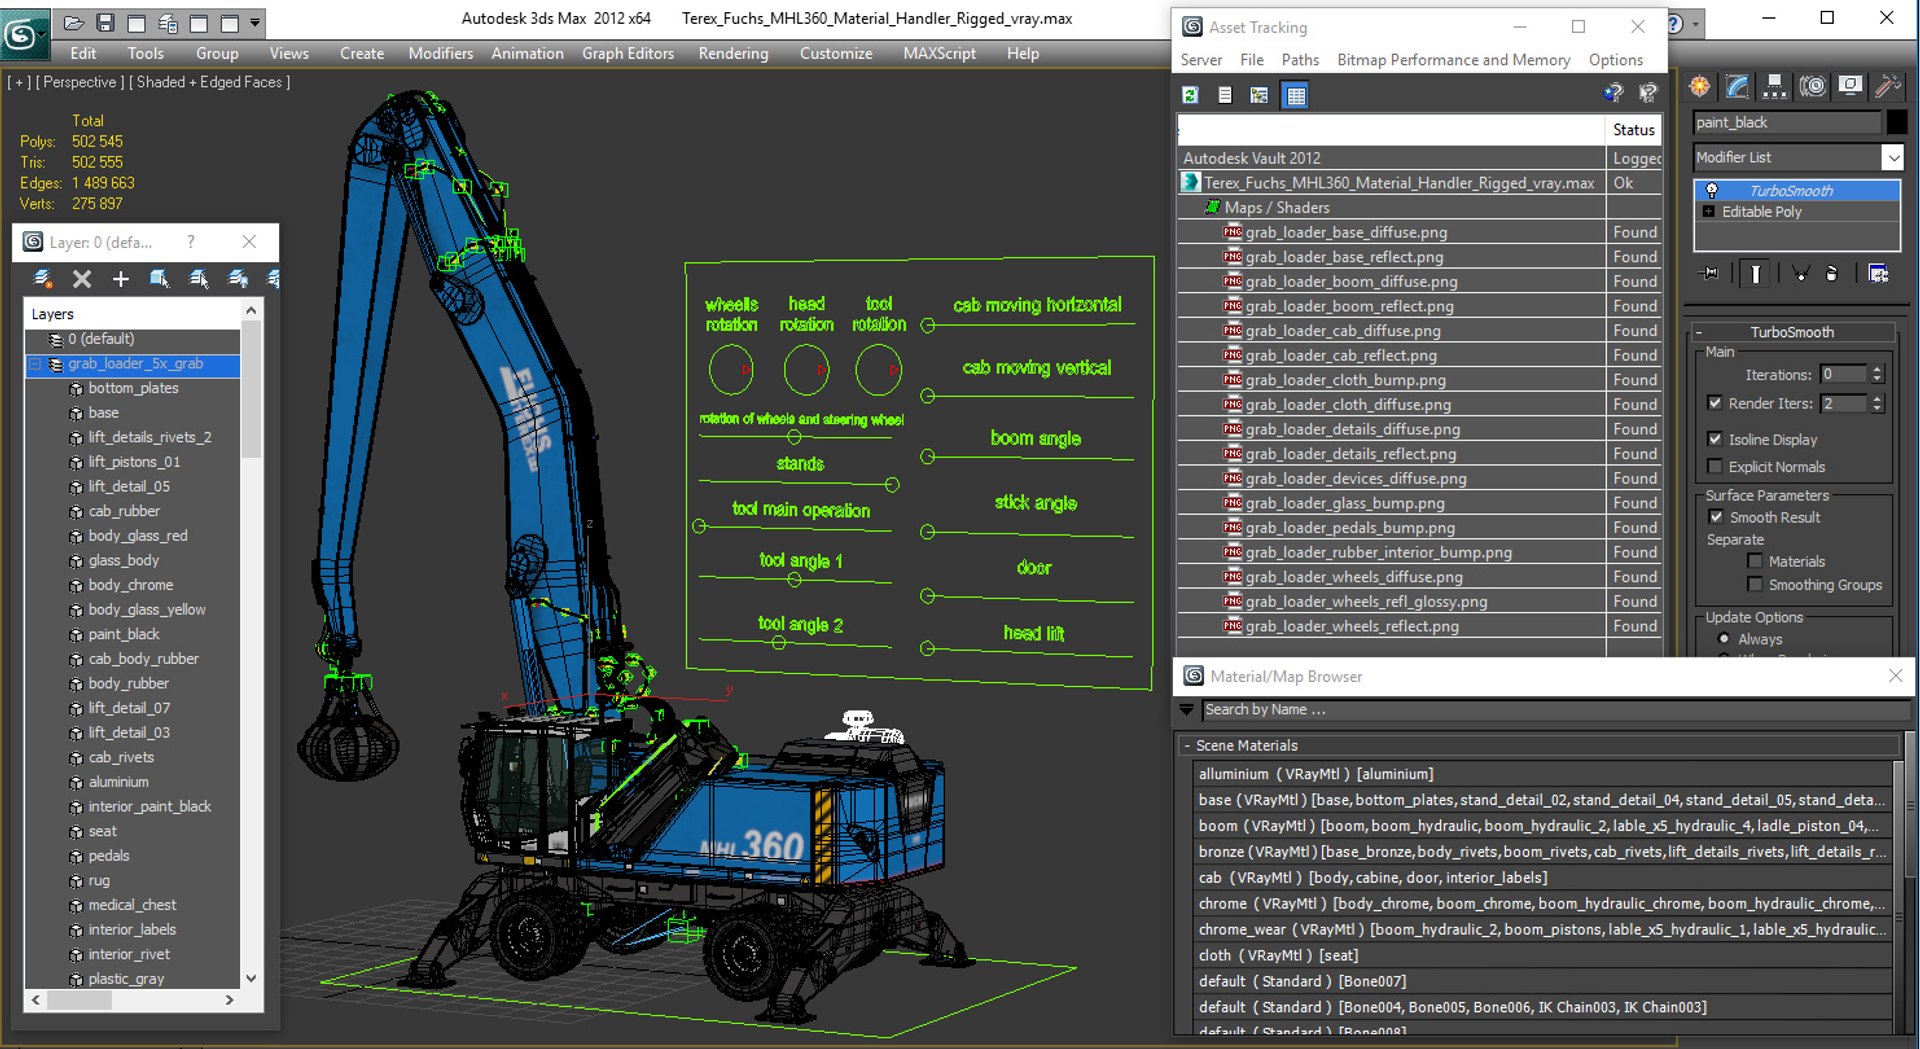Open the Create command panel tab
Viewport: 1920px width, 1049px height.
[x=1699, y=87]
